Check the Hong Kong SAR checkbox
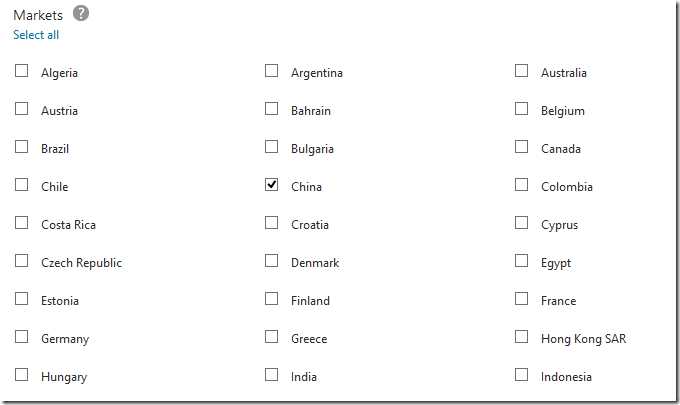This screenshot has height=405, width=680. coord(522,337)
